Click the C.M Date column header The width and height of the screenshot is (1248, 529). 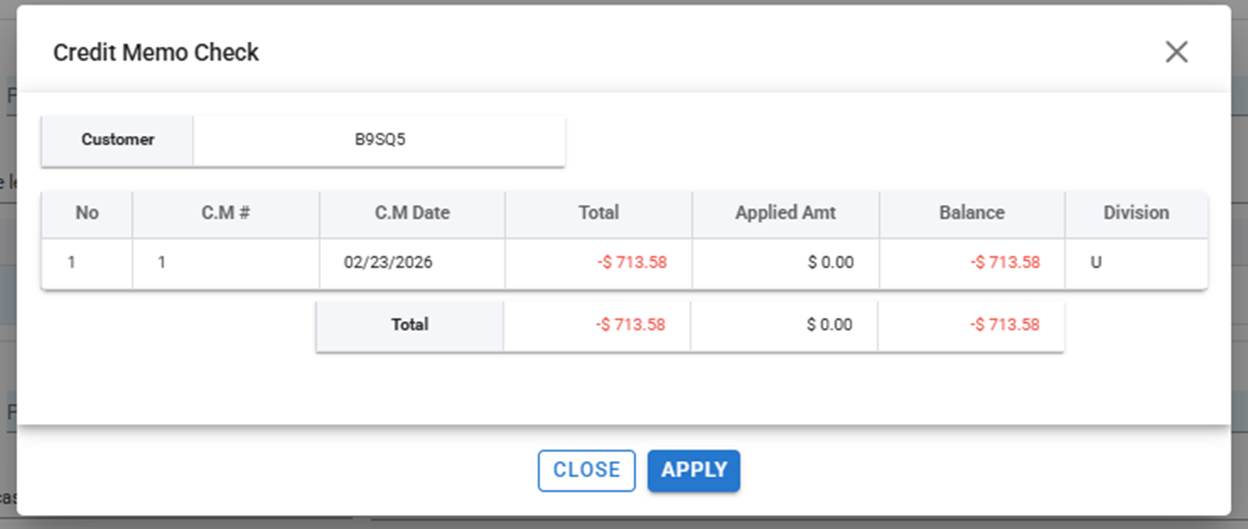[412, 212]
